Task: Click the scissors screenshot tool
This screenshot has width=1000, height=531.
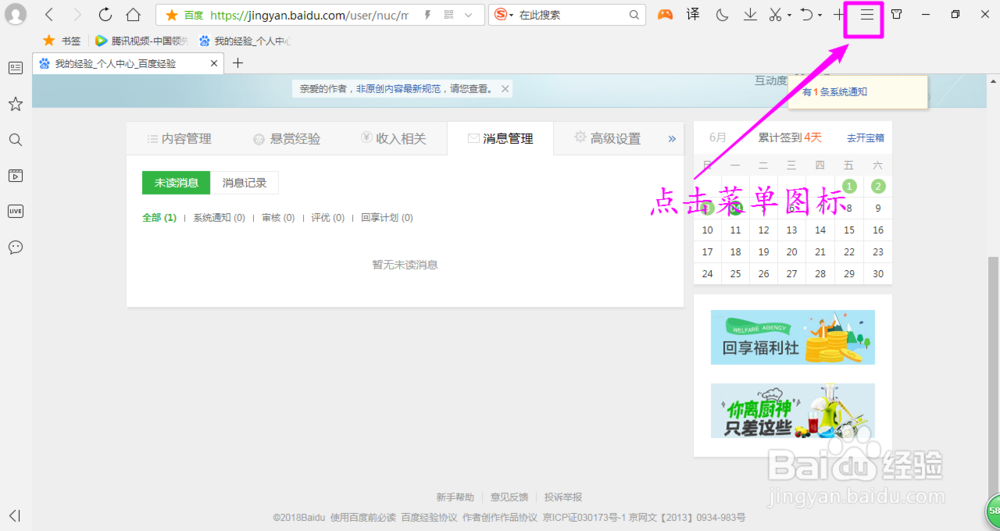Action: click(x=775, y=15)
